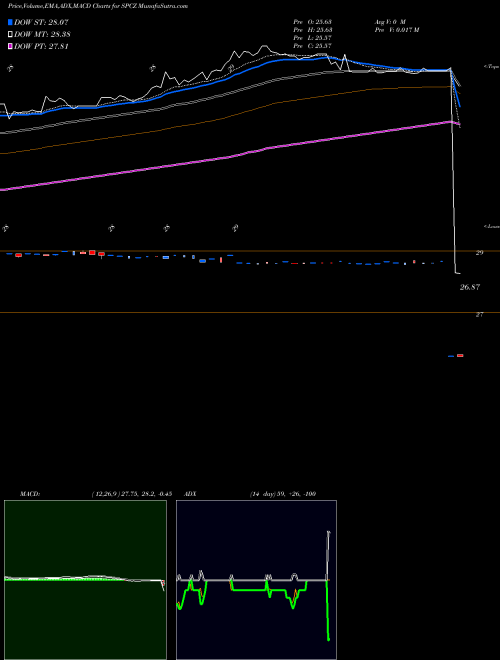Click the 'Pre V: 0.017 M' volume text
The width and height of the screenshot is (500, 660).
[397, 30]
